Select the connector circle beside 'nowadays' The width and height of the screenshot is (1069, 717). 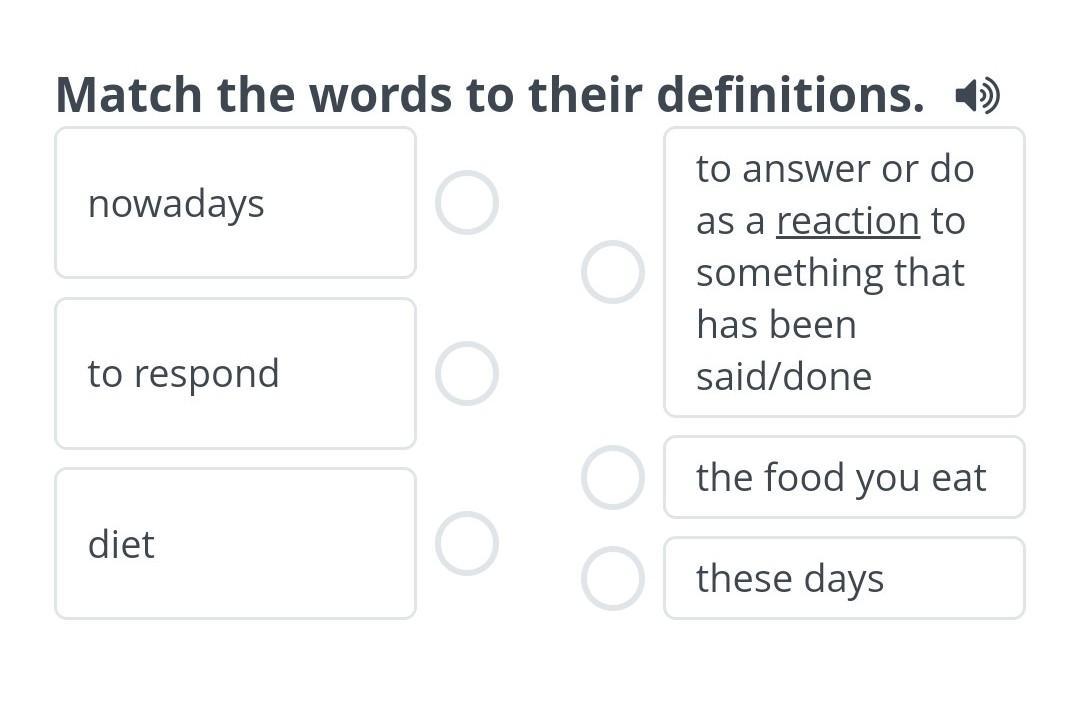467,202
